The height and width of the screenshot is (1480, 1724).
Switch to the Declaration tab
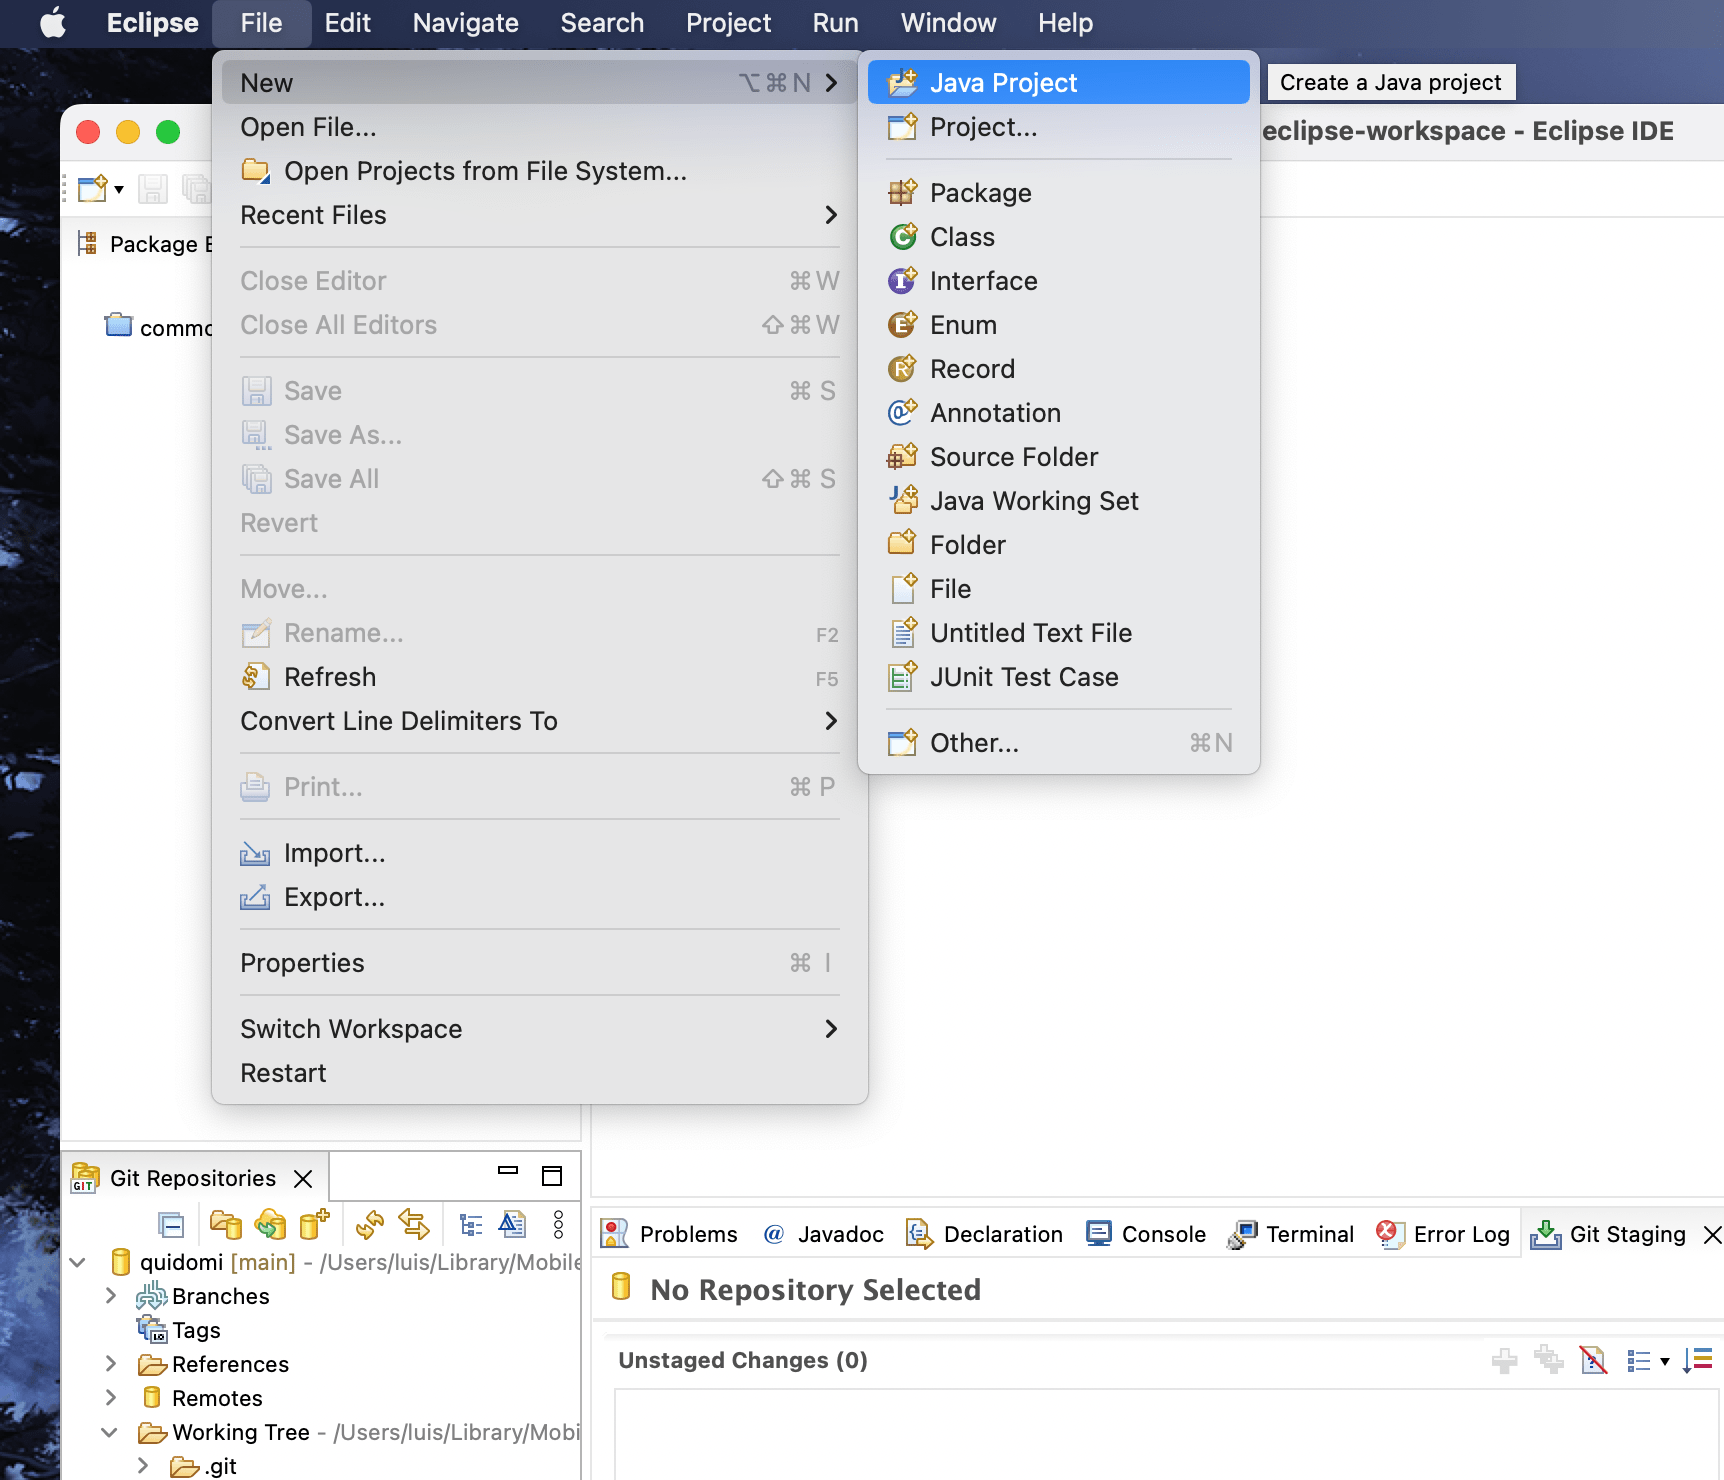[984, 1234]
